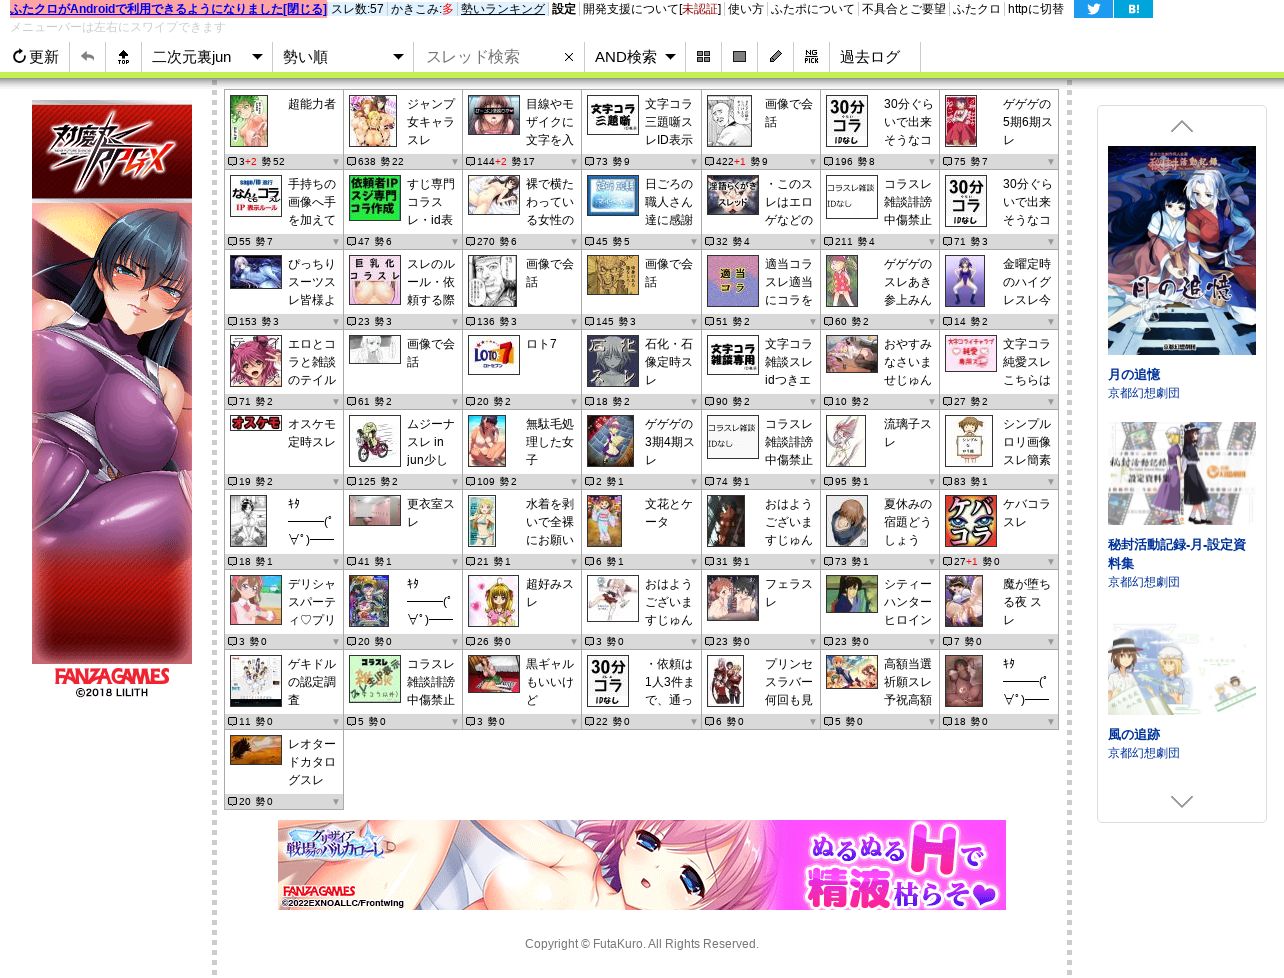Viewport: 1284px width, 978px height.
Task: Click the scroll-to-top icon
Action: click(x=123, y=57)
